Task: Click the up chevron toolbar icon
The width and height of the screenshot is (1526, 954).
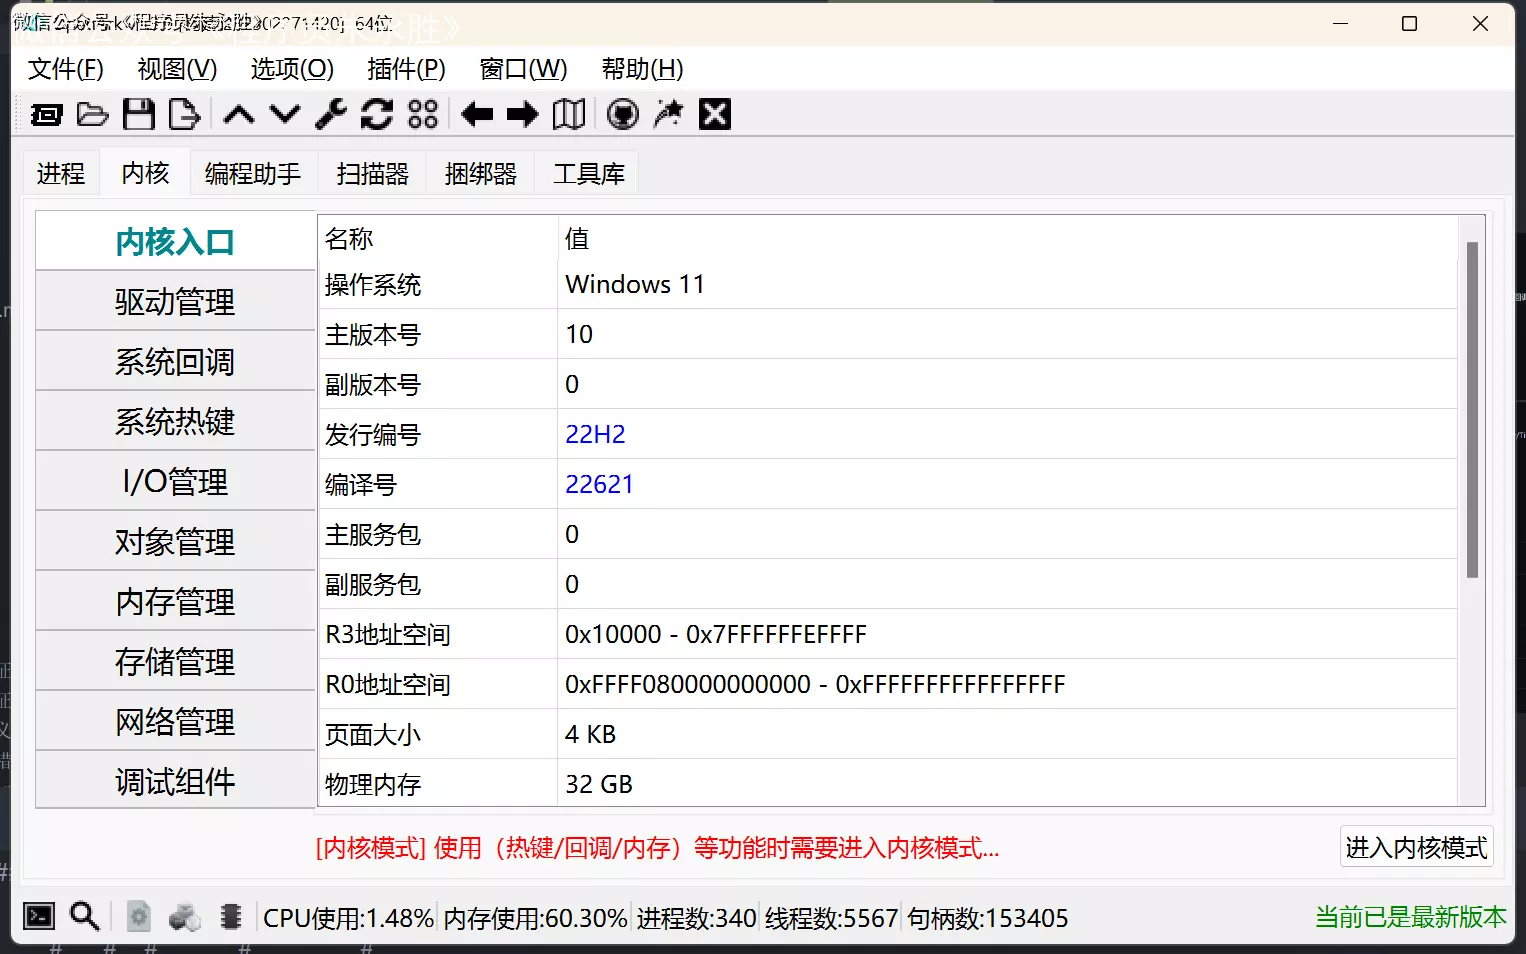Action: (x=238, y=115)
